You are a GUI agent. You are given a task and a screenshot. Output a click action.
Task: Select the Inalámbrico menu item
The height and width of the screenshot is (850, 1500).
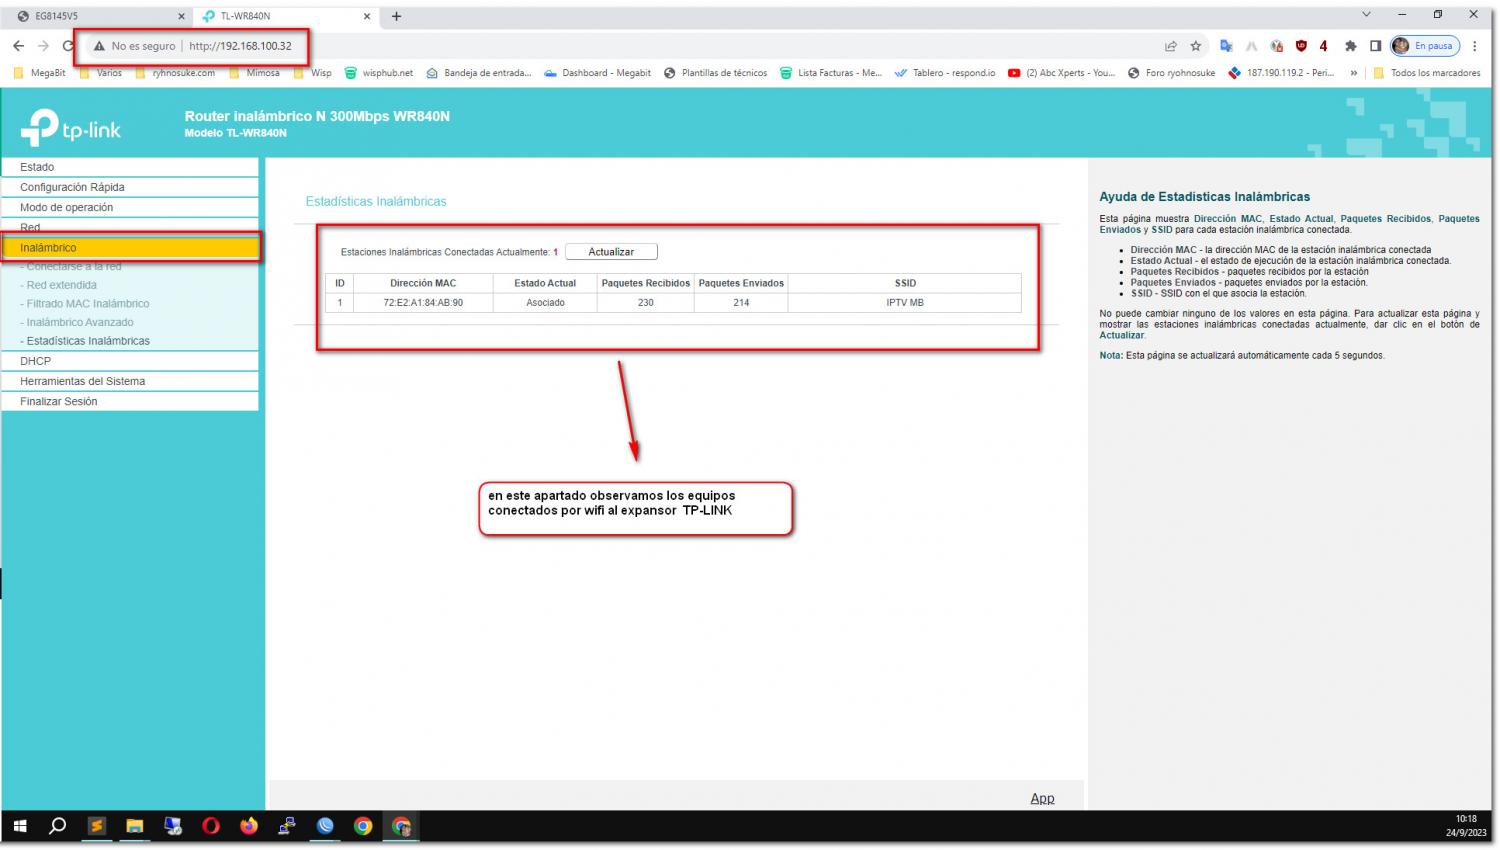click(x=130, y=247)
